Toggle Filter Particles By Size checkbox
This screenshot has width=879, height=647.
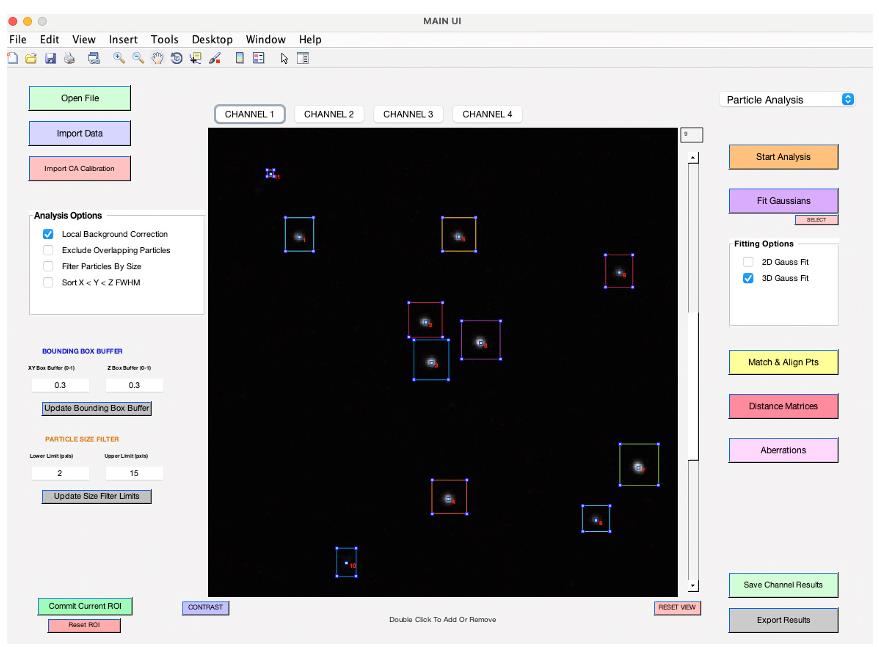pos(48,266)
